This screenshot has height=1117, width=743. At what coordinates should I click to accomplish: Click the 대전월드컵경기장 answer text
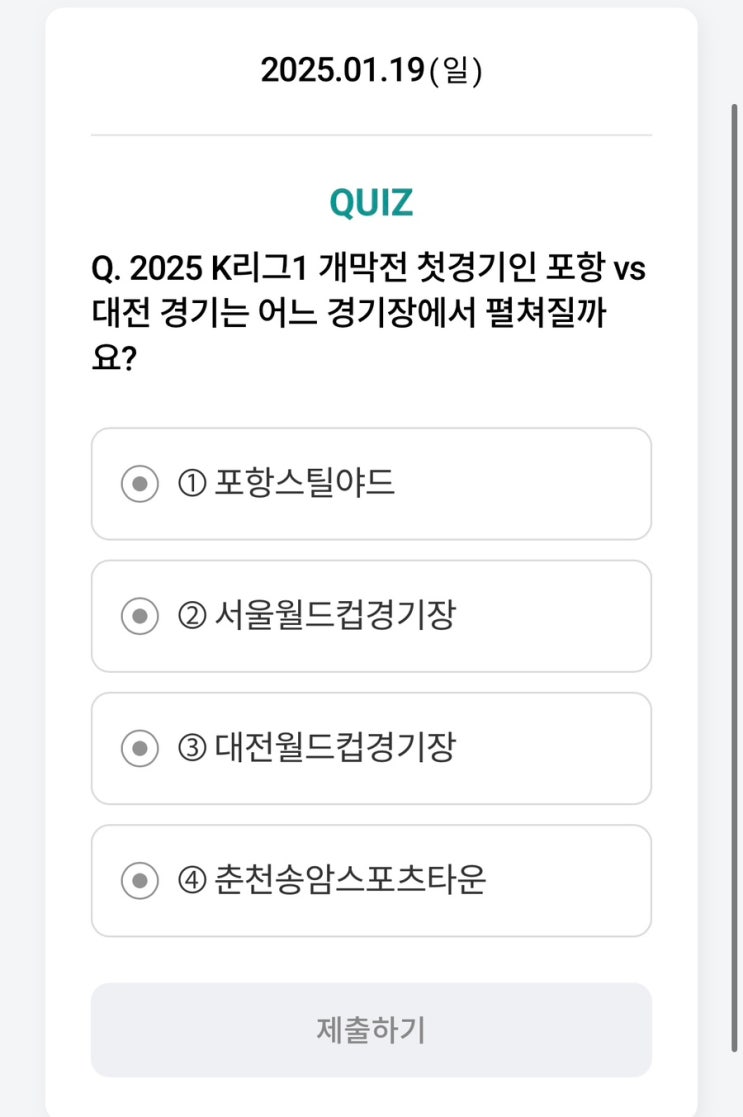pyautogui.click(x=335, y=748)
